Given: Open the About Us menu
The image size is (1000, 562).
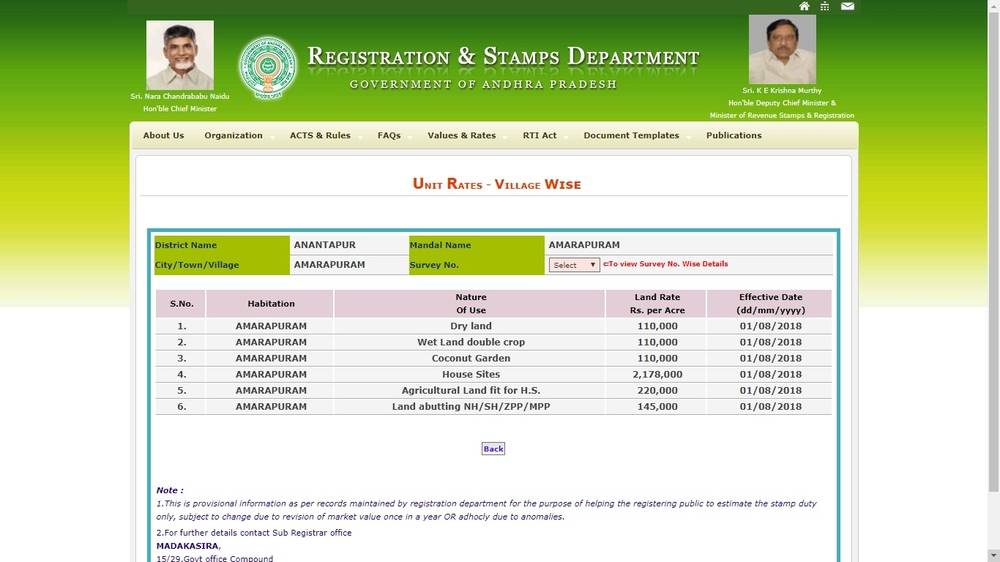Looking at the screenshot, I should tap(163, 135).
